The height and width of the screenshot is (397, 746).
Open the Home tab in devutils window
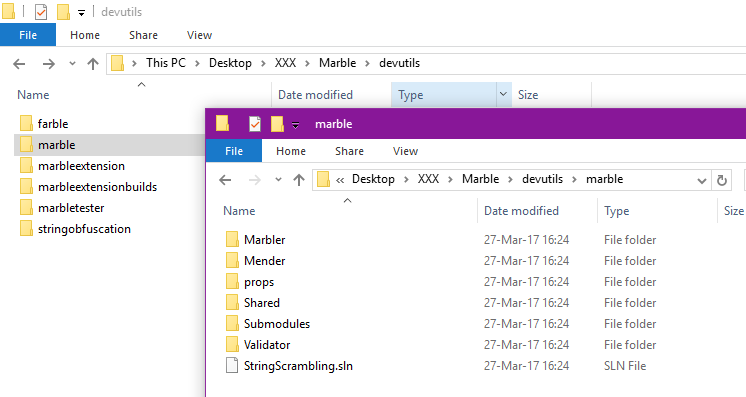[85, 35]
